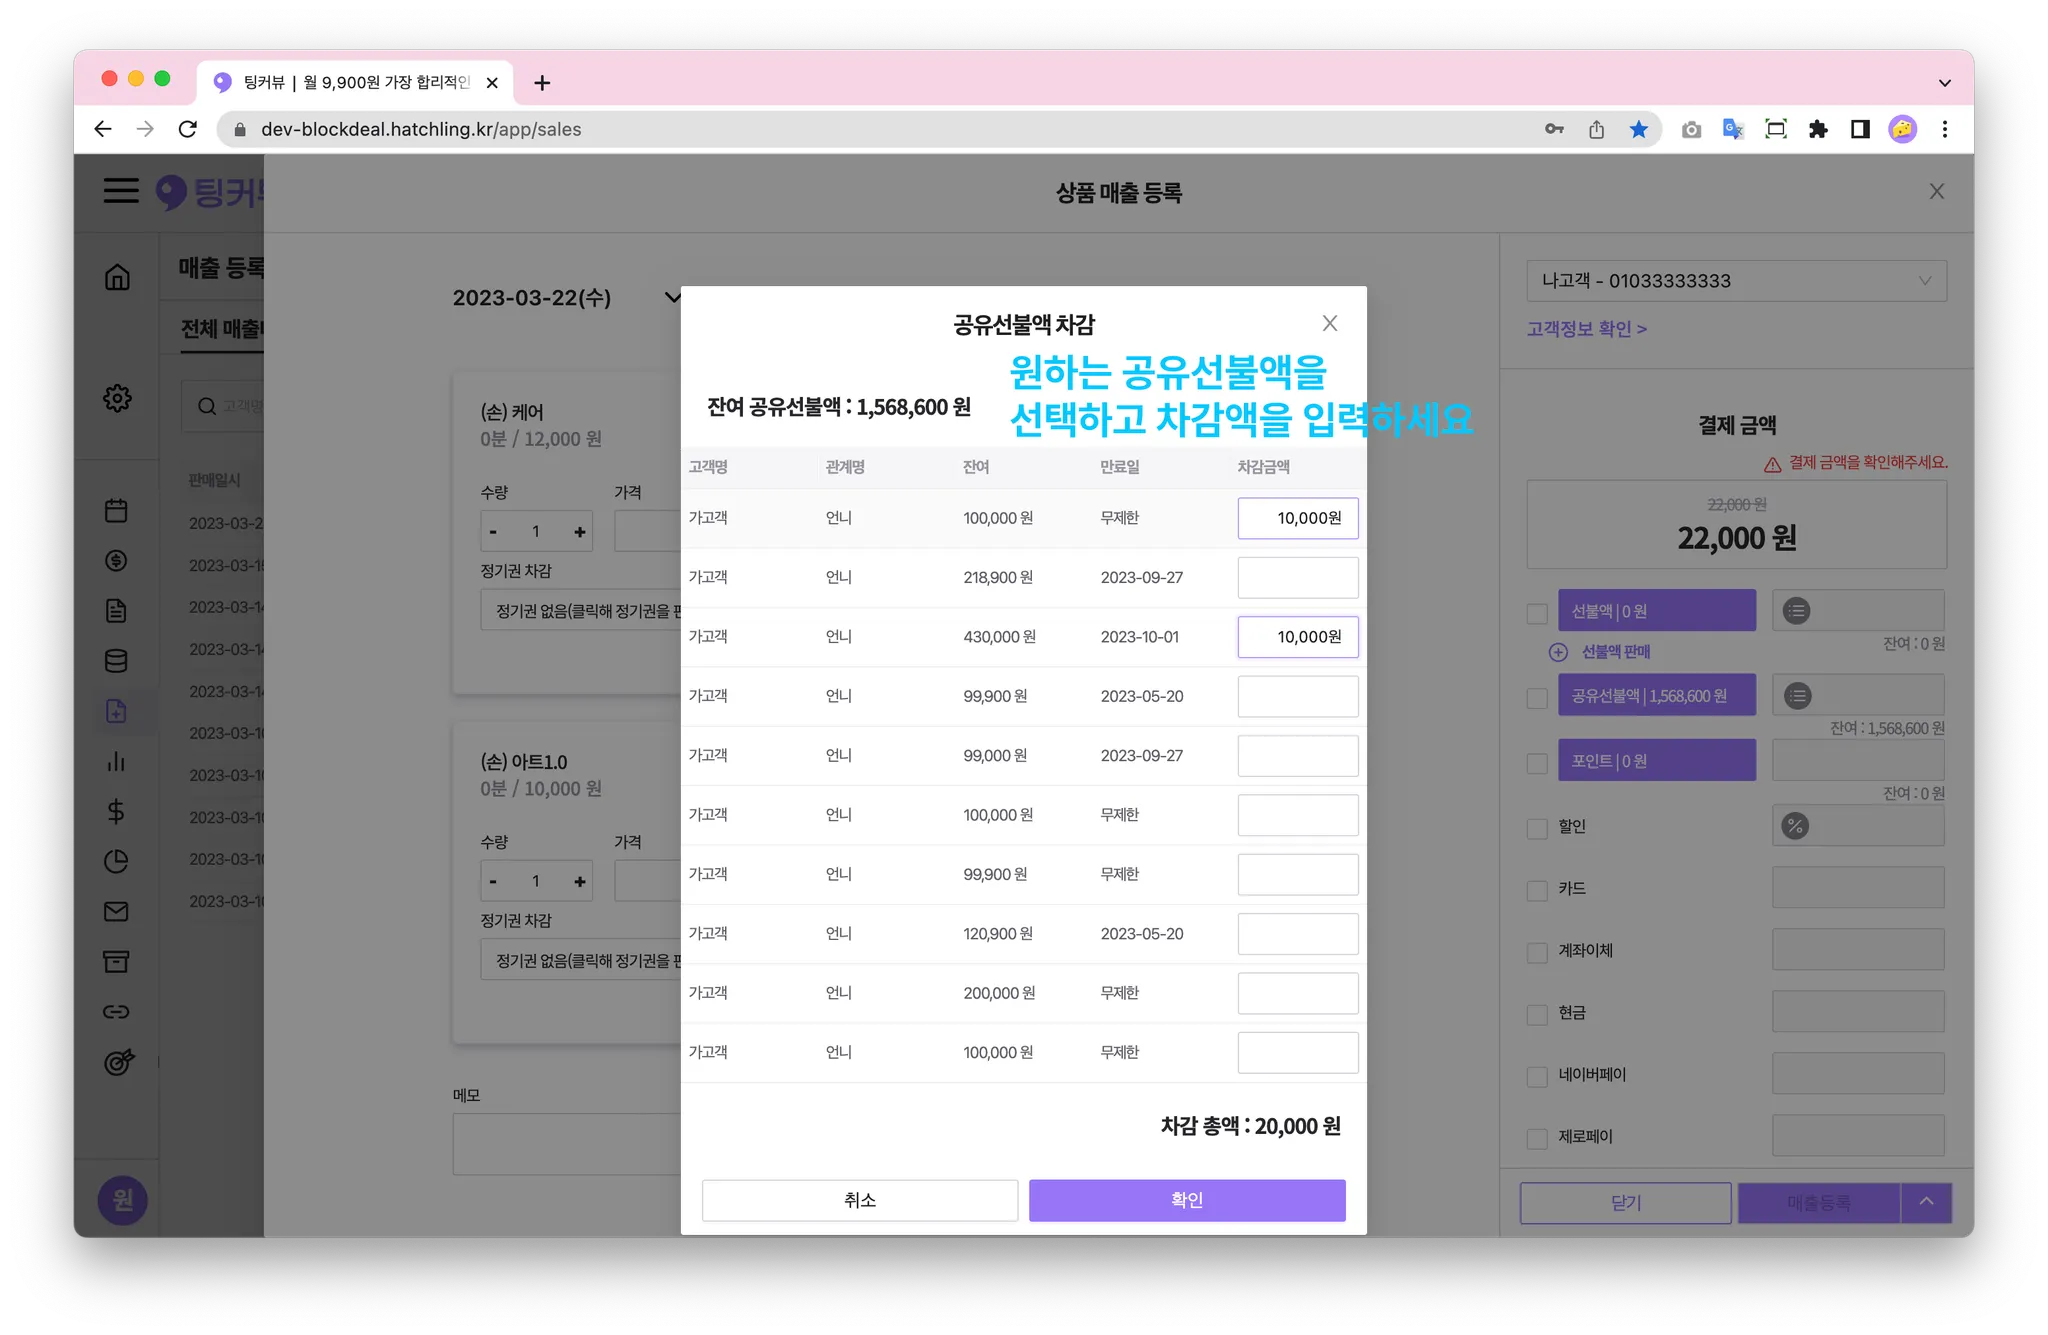Open the mail envelope sidebar icon
The width and height of the screenshot is (2048, 1335).
click(116, 911)
